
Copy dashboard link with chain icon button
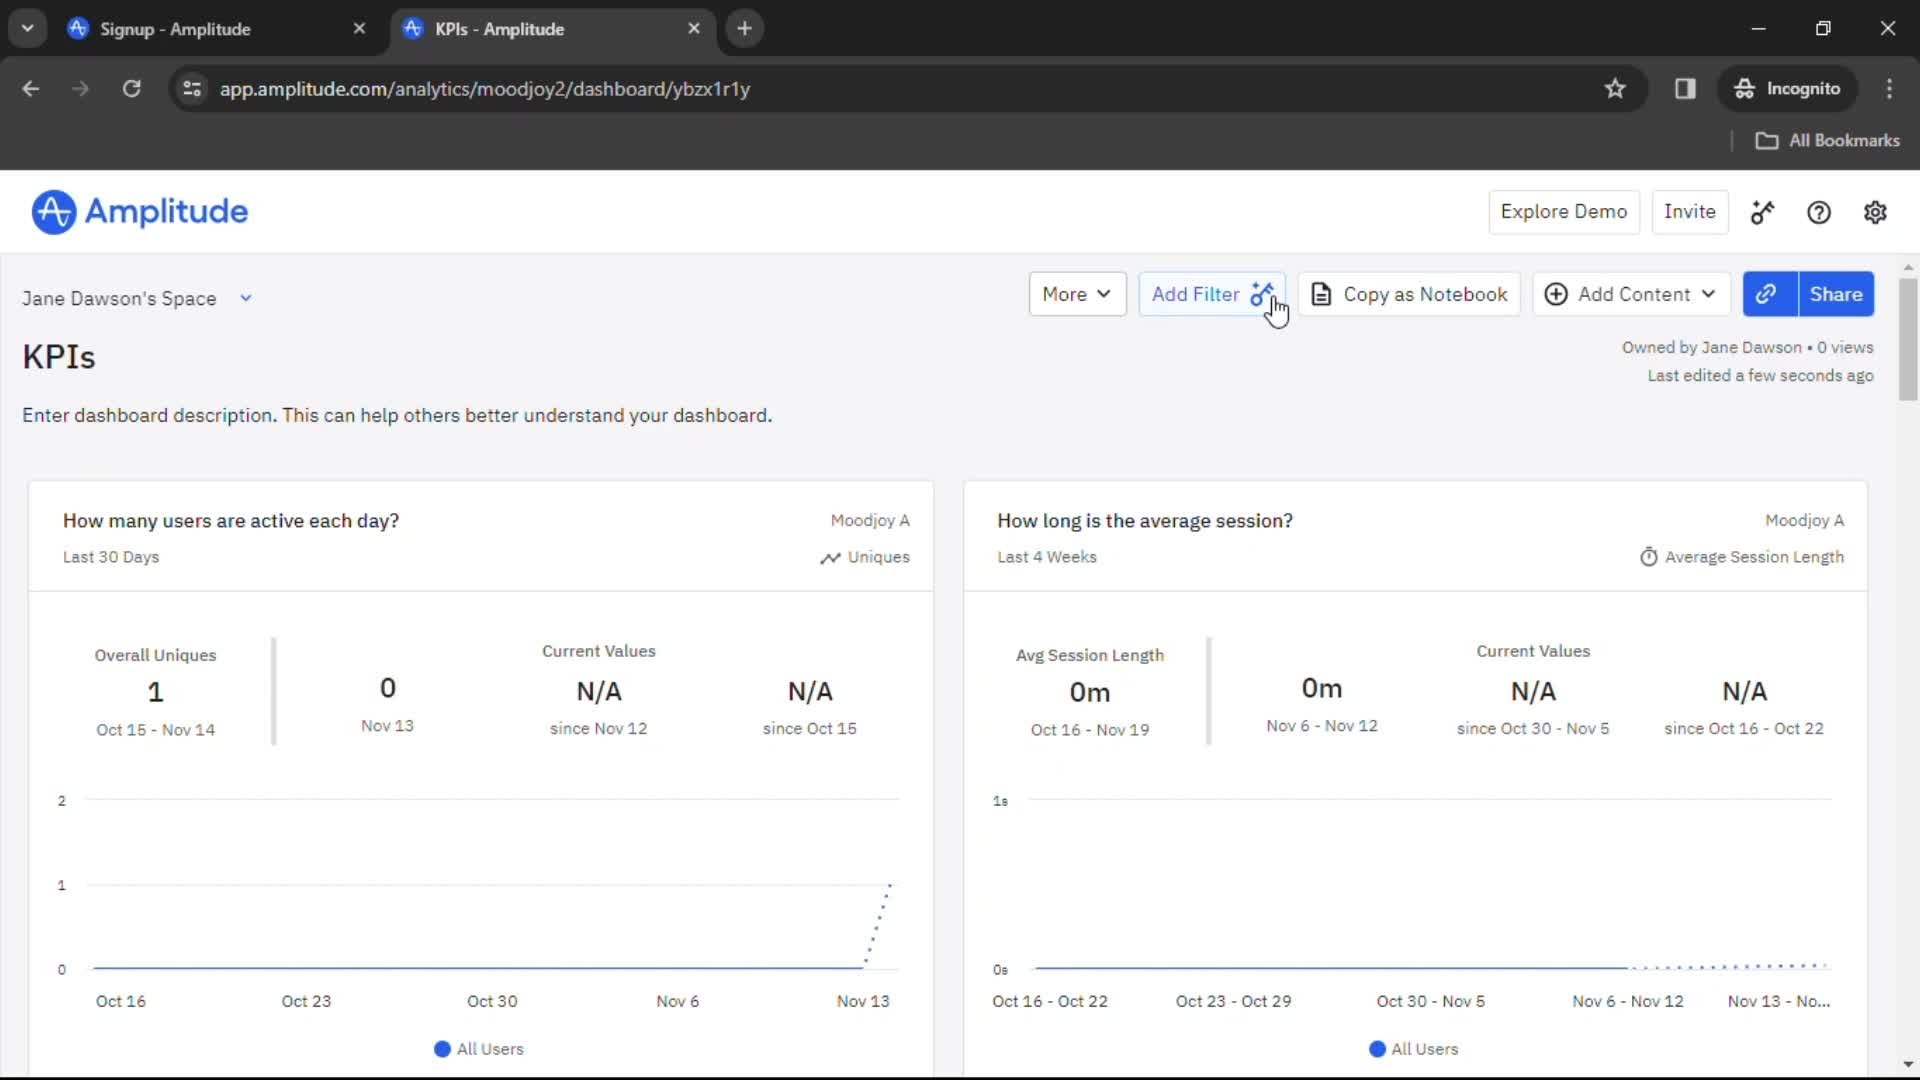tap(1769, 294)
